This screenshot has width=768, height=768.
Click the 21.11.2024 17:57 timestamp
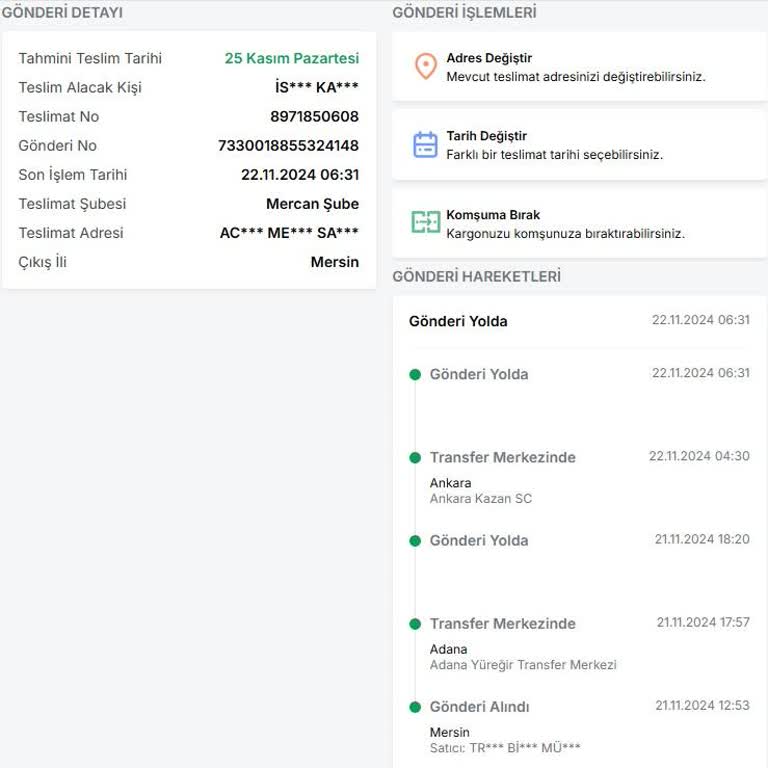pyautogui.click(x=703, y=622)
